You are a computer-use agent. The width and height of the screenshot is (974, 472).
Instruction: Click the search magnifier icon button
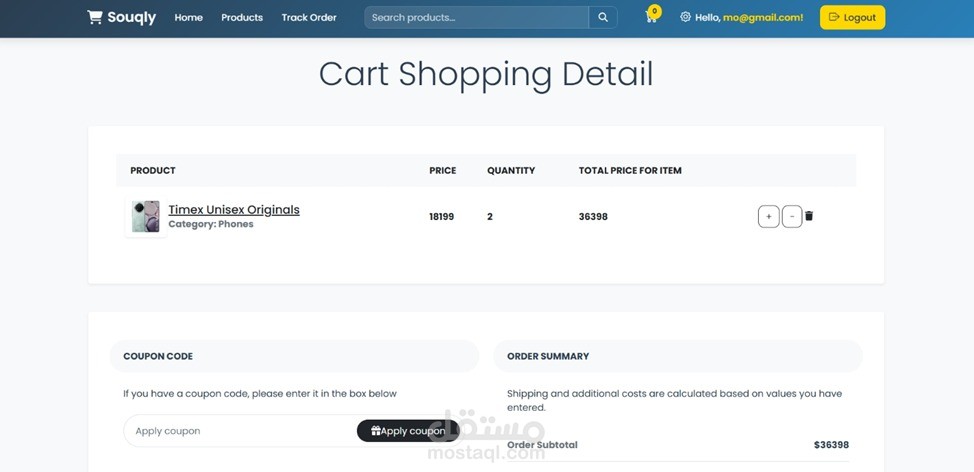[603, 17]
